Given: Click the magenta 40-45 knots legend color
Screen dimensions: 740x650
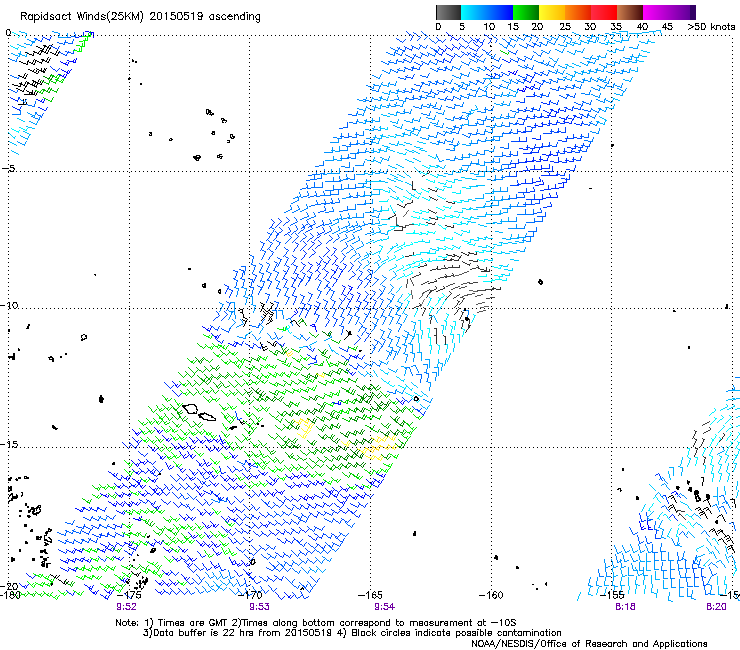Looking at the screenshot, I should pos(656,12).
